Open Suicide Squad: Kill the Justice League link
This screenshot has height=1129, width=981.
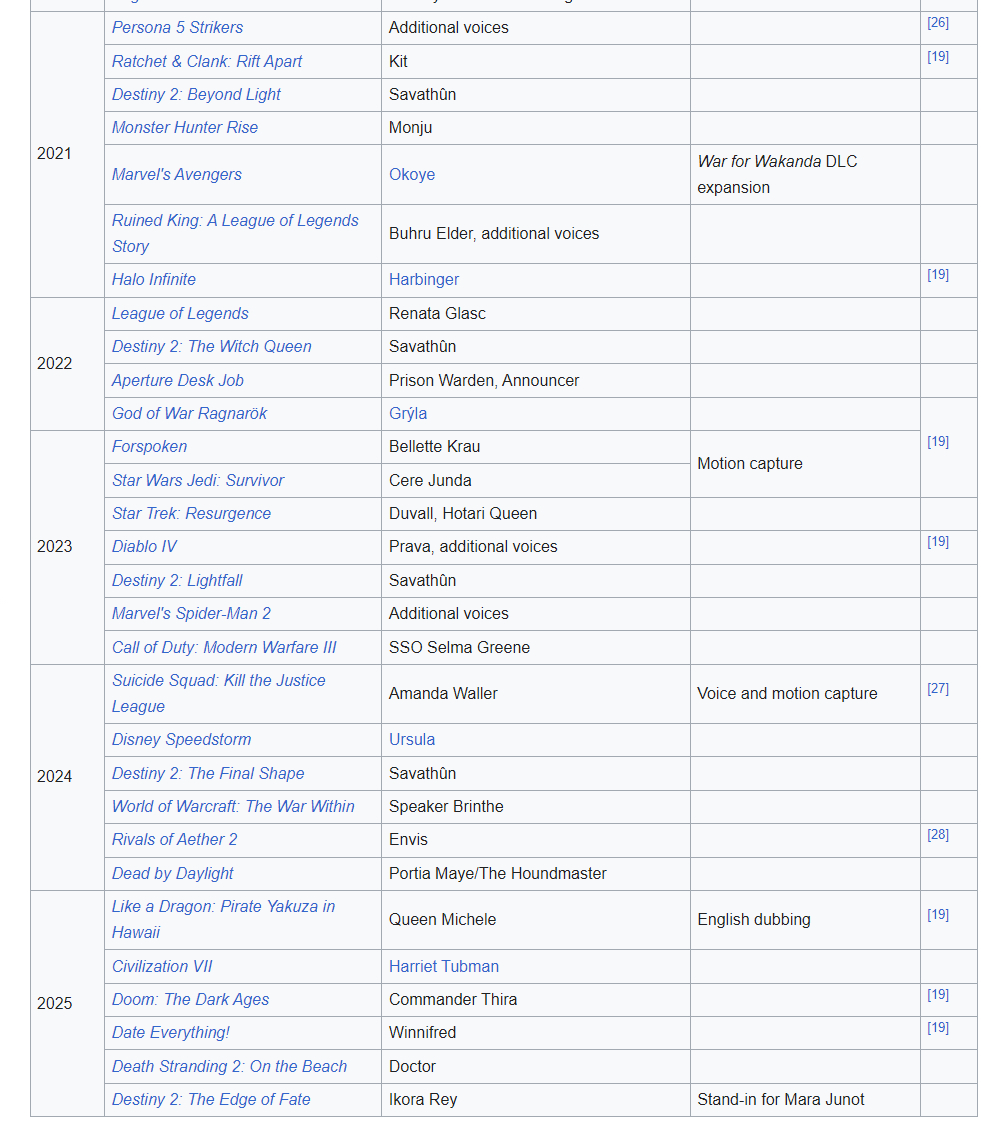point(218,693)
